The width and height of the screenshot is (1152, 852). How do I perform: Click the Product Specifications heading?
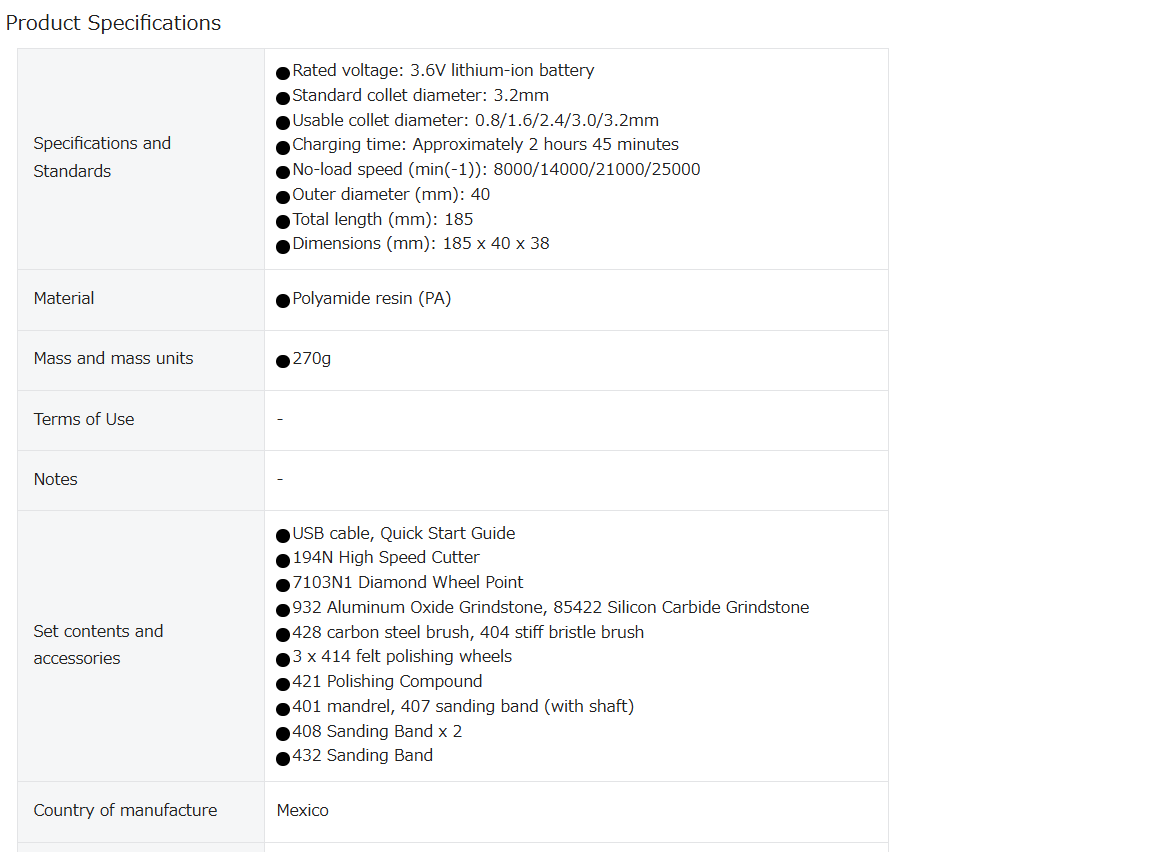[x=113, y=23]
